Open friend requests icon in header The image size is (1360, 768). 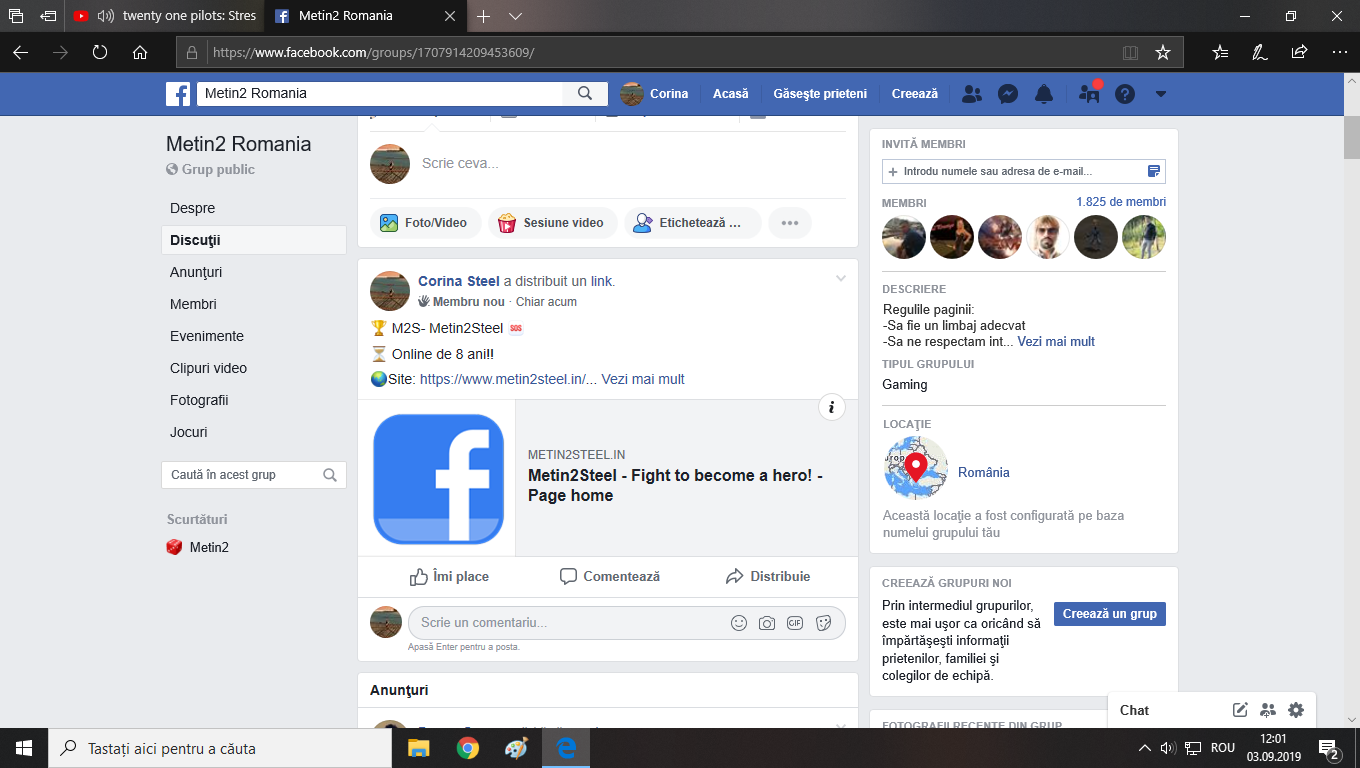coord(971,94)
